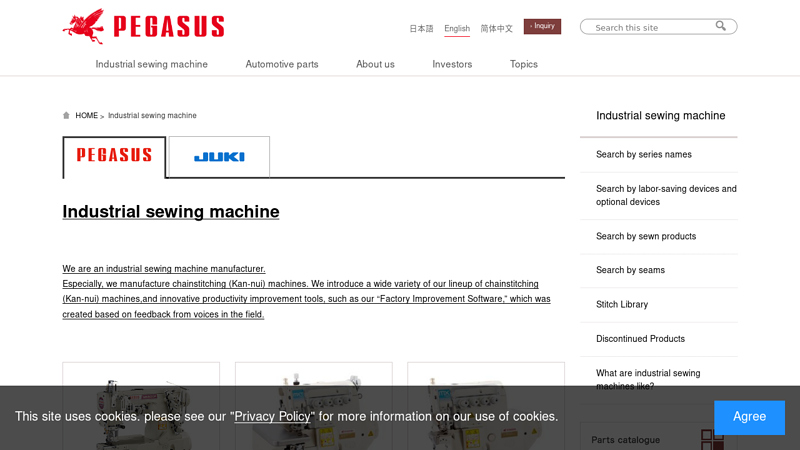Viewport: 800px width, 450px height.
Task: Select English language option
Action: click(x=457, y=28)
